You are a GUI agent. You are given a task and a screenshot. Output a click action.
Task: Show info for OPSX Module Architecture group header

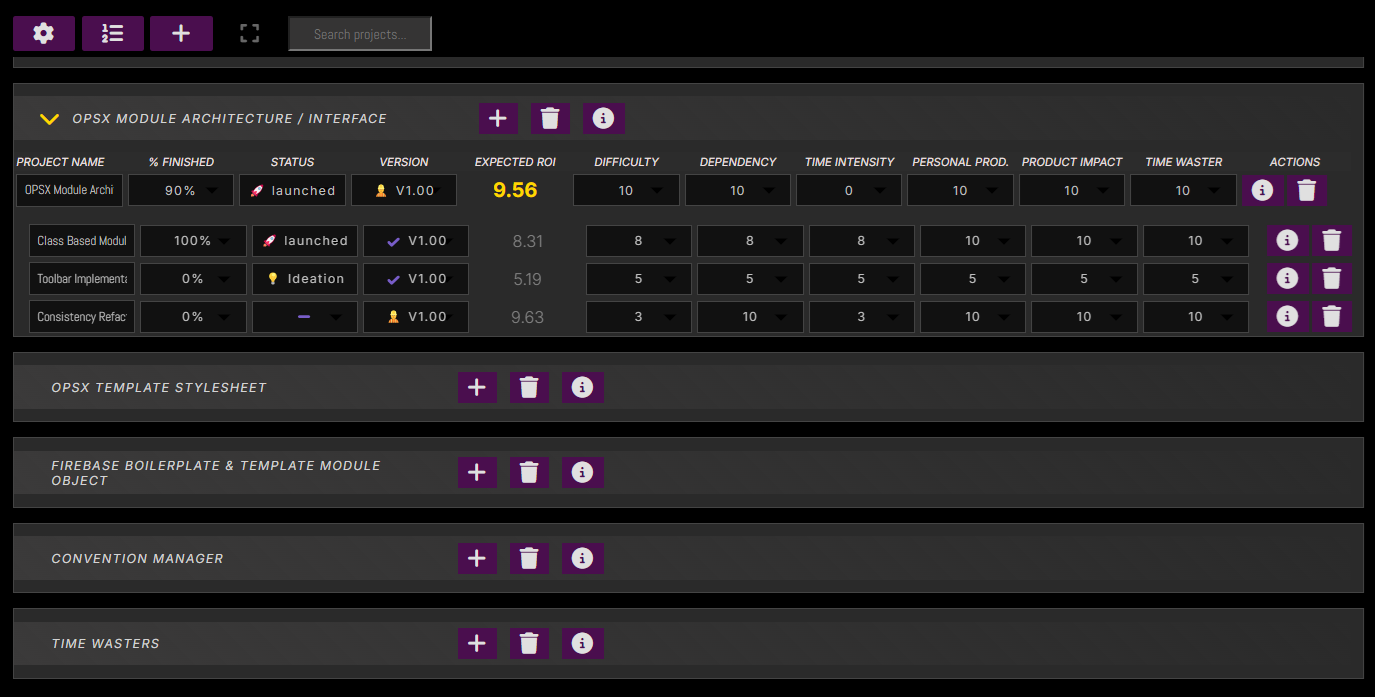[603, 119]
